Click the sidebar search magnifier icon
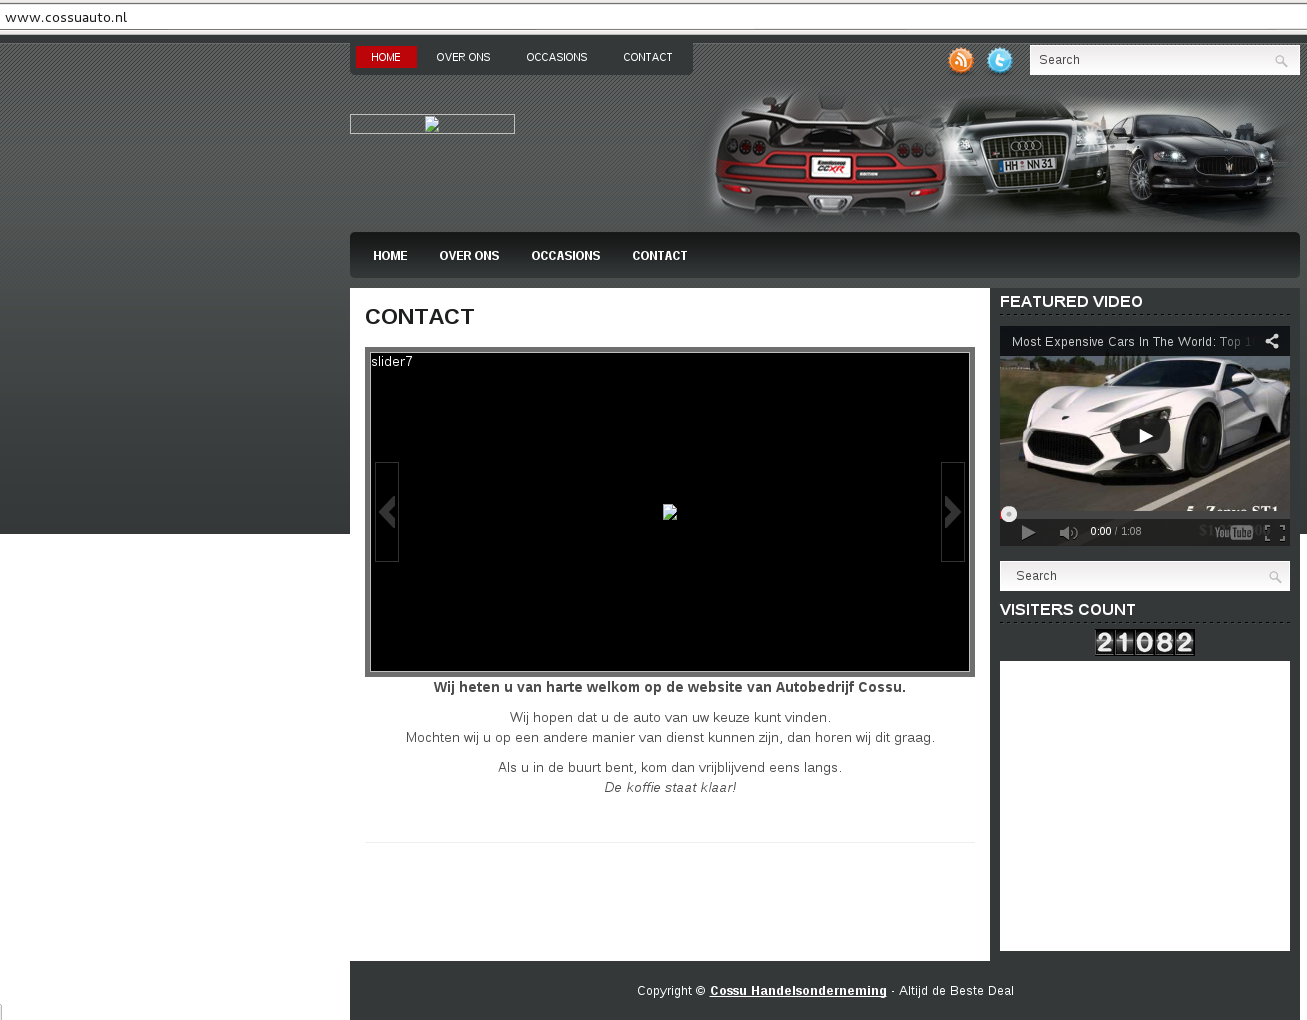This screenshot has height=1020, width=1307. pyautogui.click(x=1274, y=577)
